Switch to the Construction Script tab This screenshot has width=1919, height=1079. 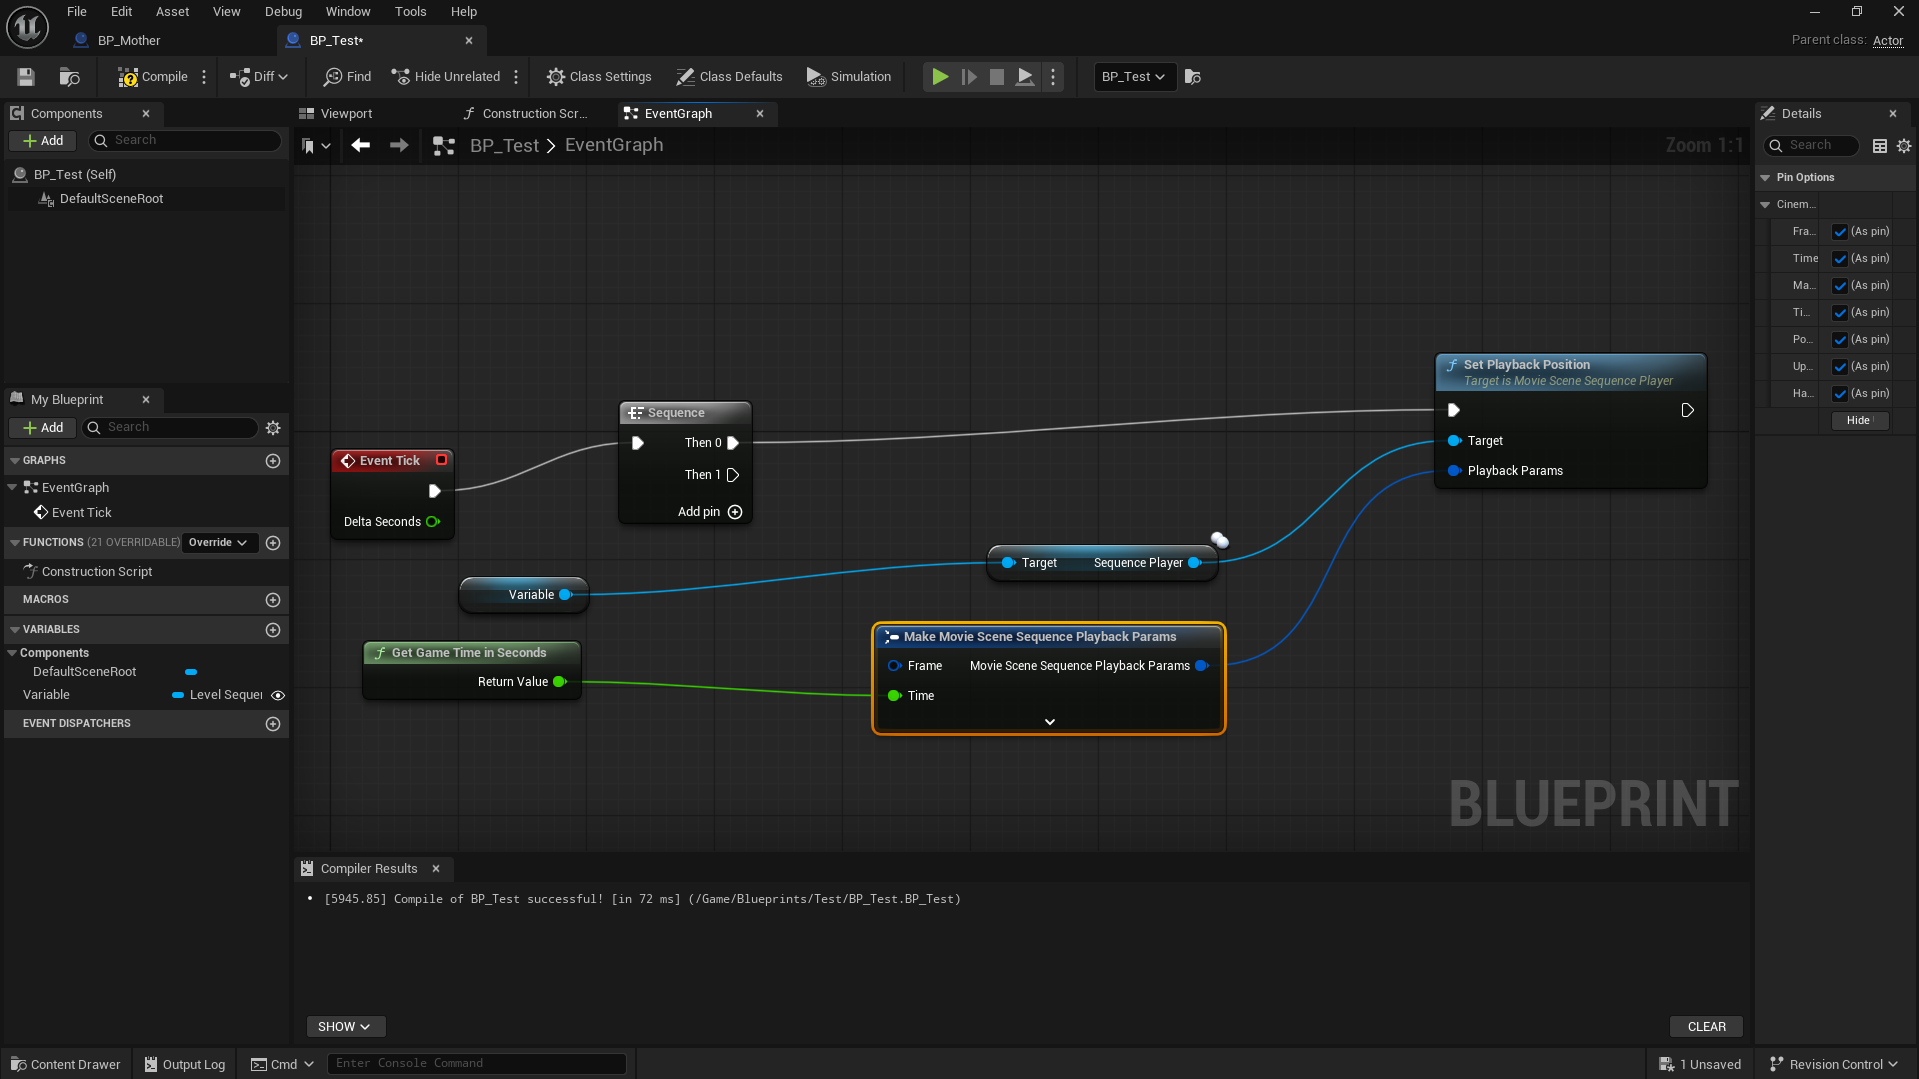coord(534,114)
